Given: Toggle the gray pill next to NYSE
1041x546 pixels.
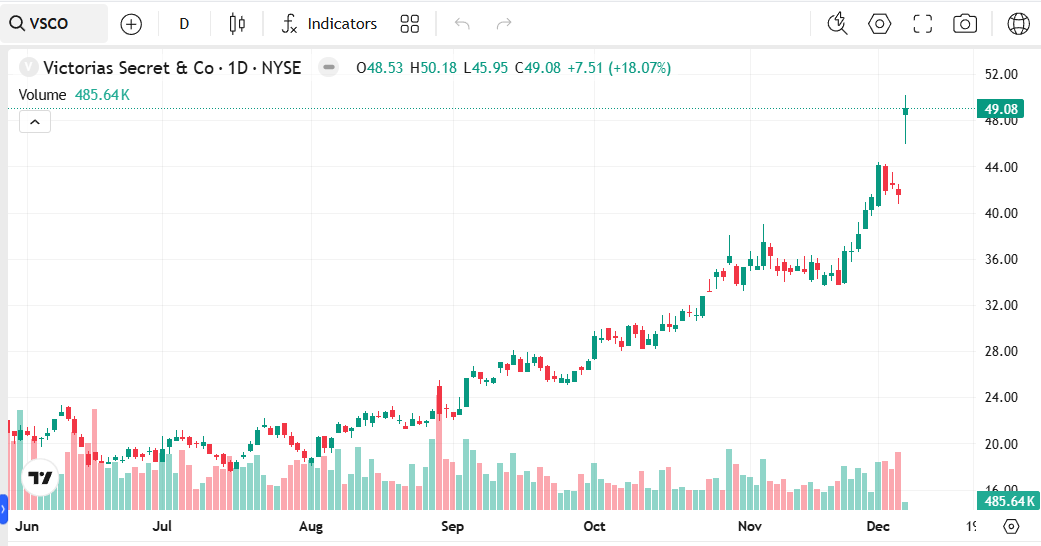Looking at the screenshot, I should [x=328, y=67].
